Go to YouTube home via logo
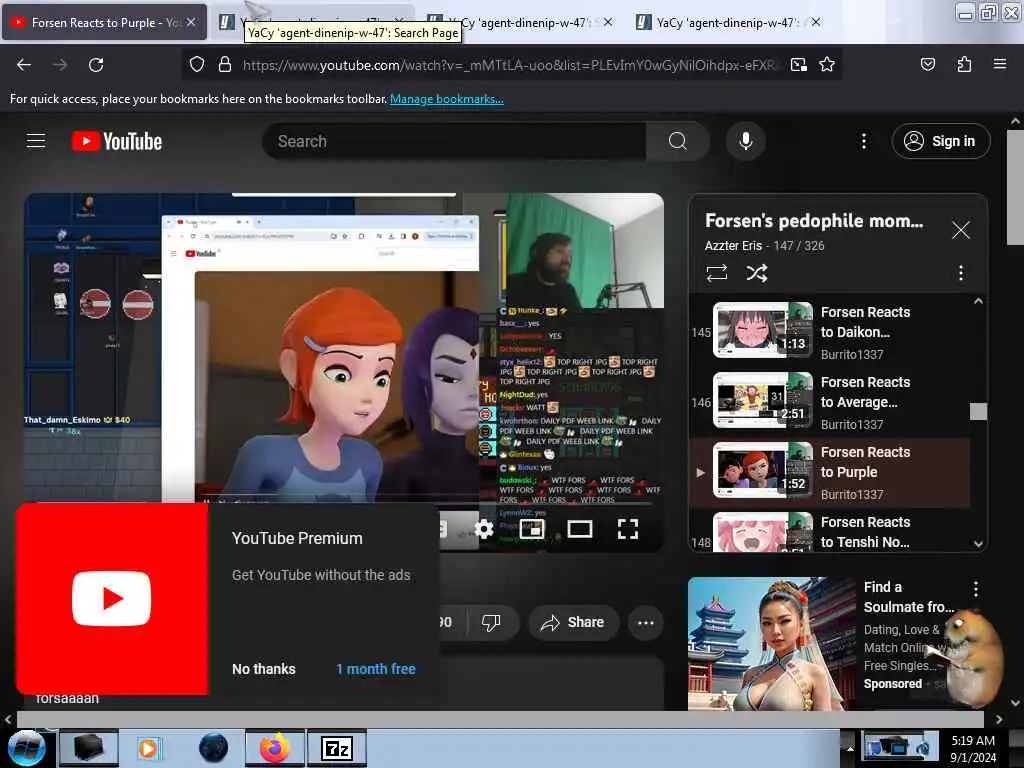This screenshot has width=1024, height=768. [x=117, y=141]
